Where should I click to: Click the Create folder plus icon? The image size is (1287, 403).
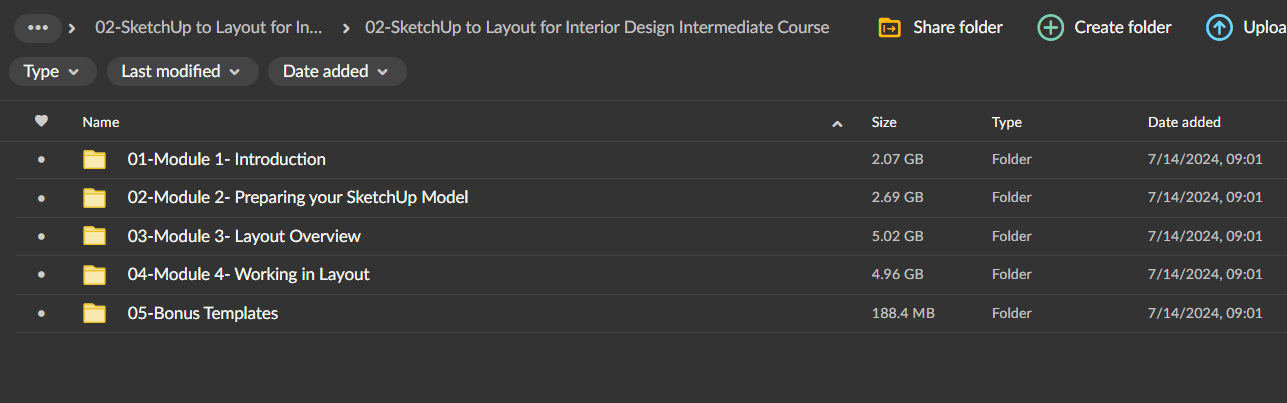point(1050,27)
